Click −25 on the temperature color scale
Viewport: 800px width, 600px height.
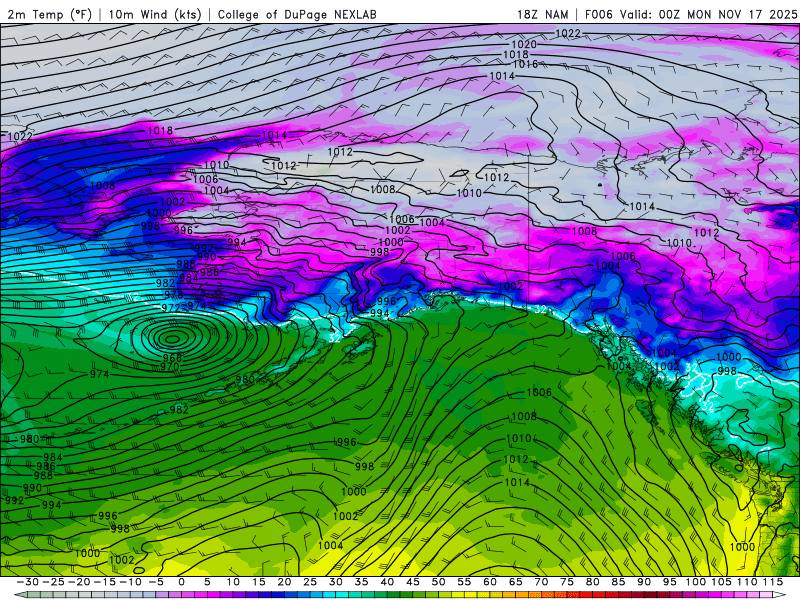tap(53, 582)
